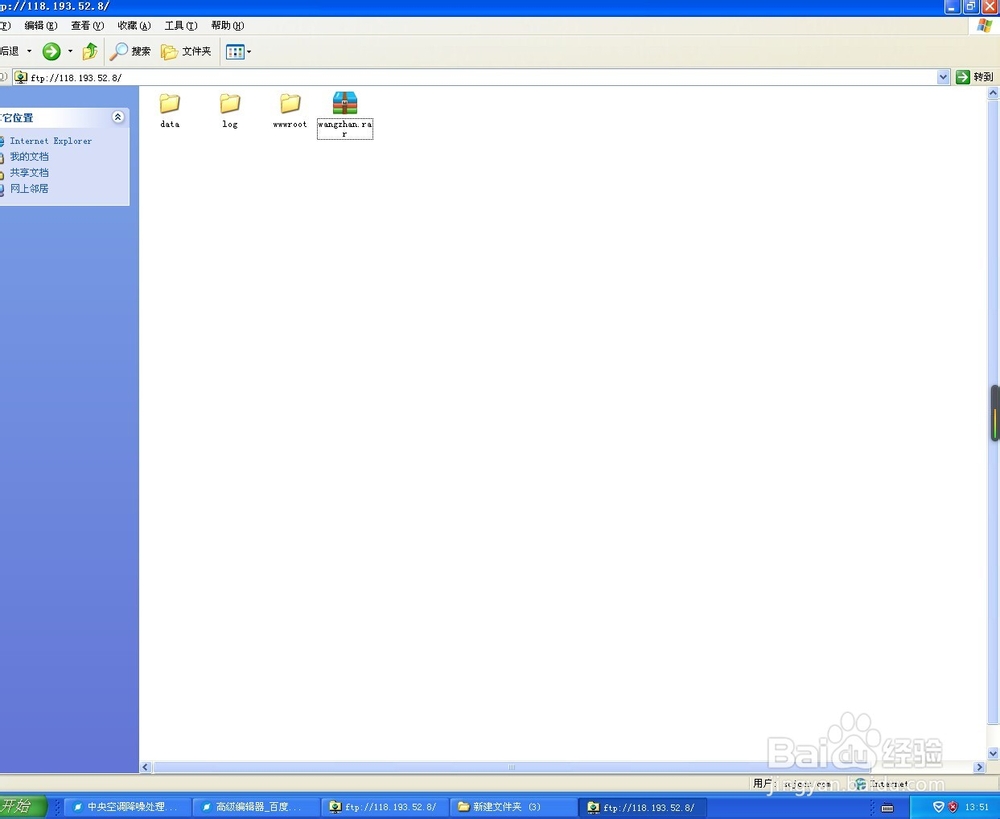Switch to 中央空调降噪处理 taskbar window
Screen dimensions: 1000x819
click(128, 807)
